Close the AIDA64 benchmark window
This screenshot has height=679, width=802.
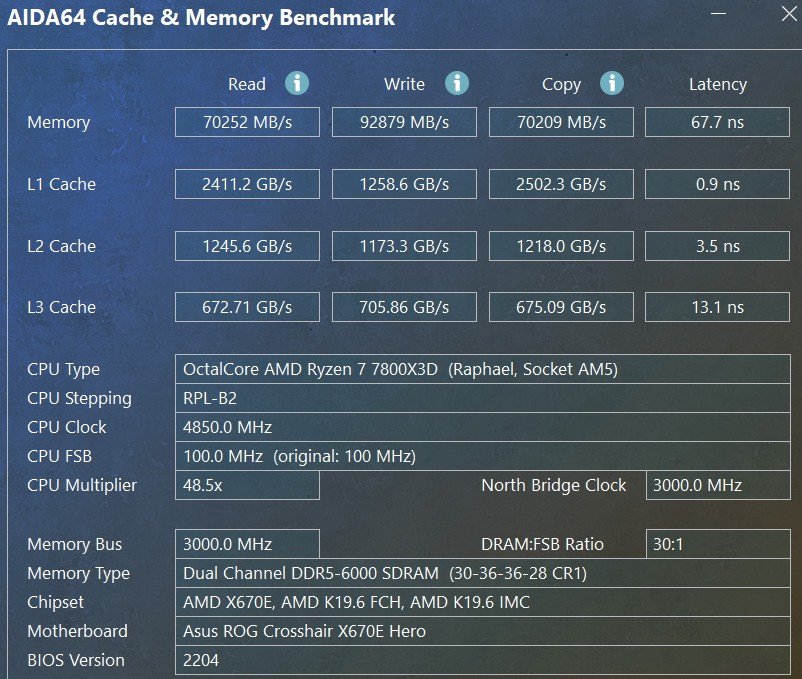(789, 14)
